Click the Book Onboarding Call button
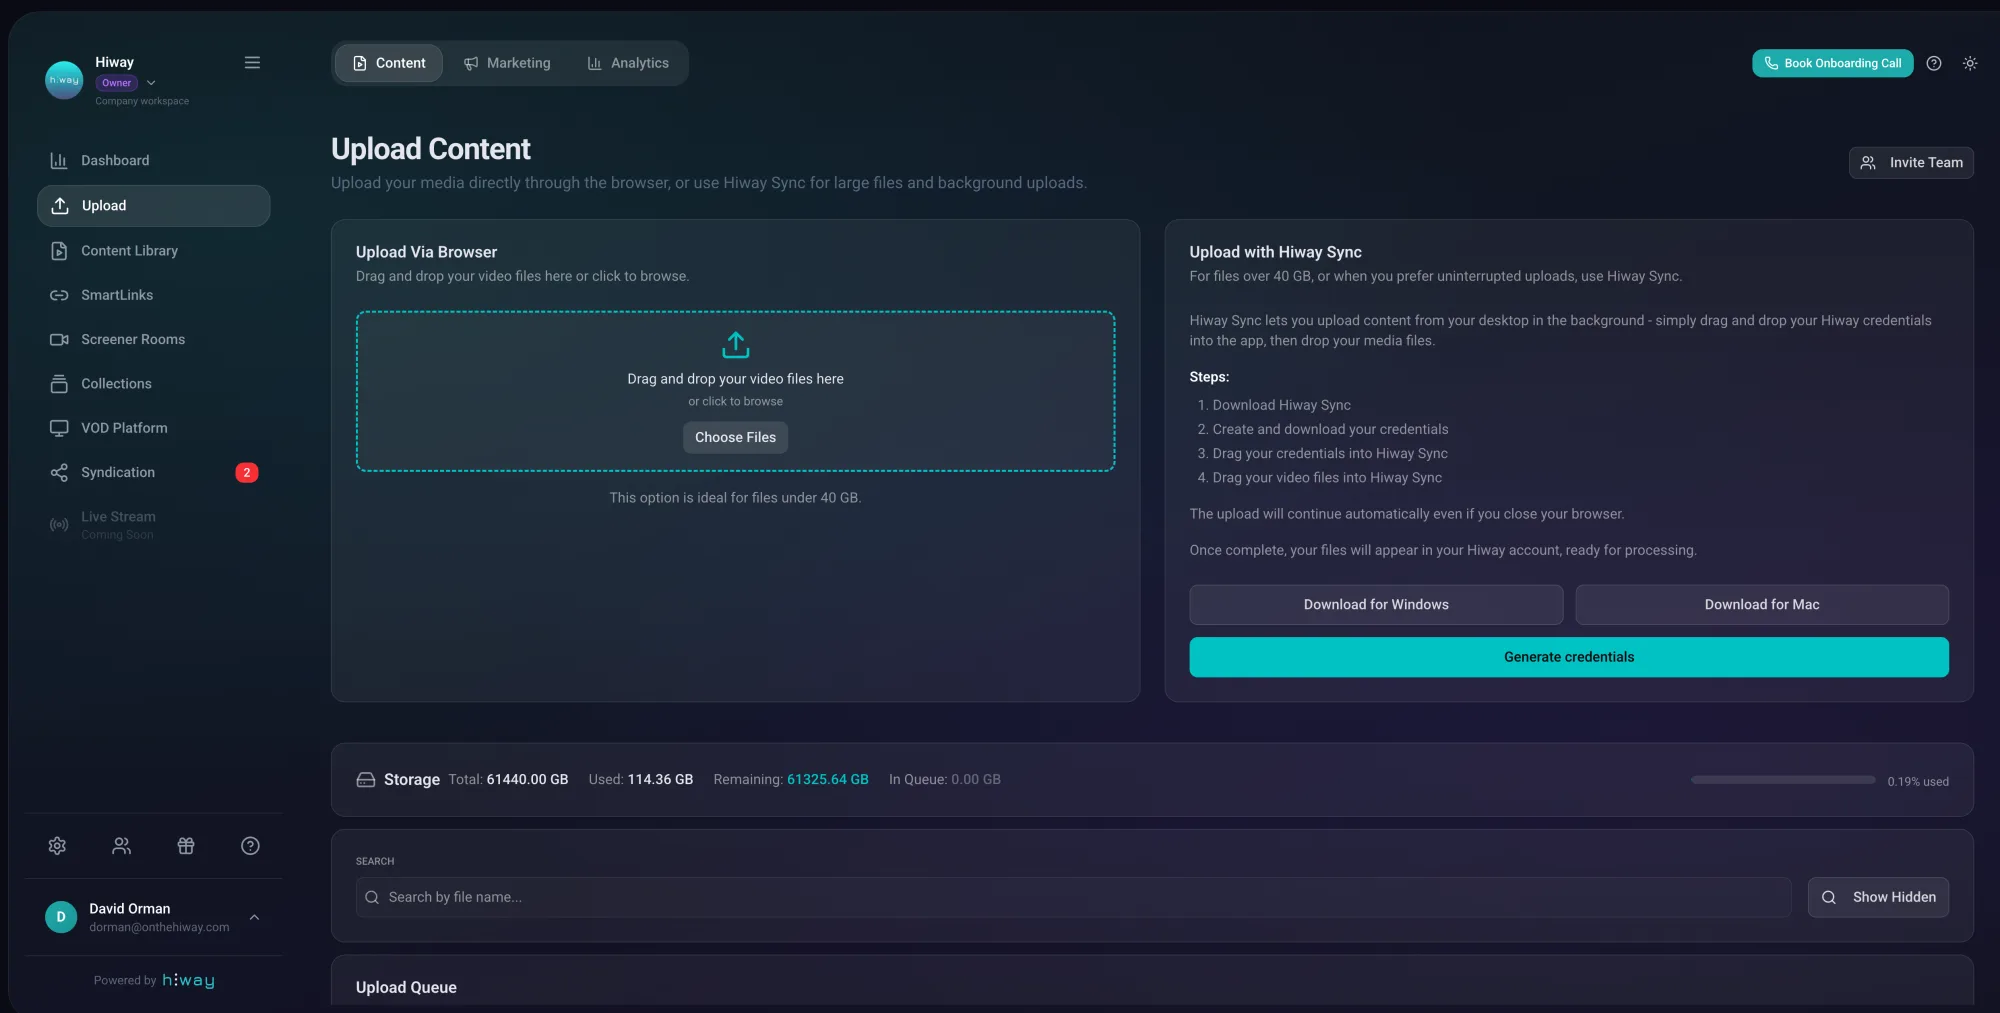The width and height of the screenshot is (2000, 1013). [1832, 63]
